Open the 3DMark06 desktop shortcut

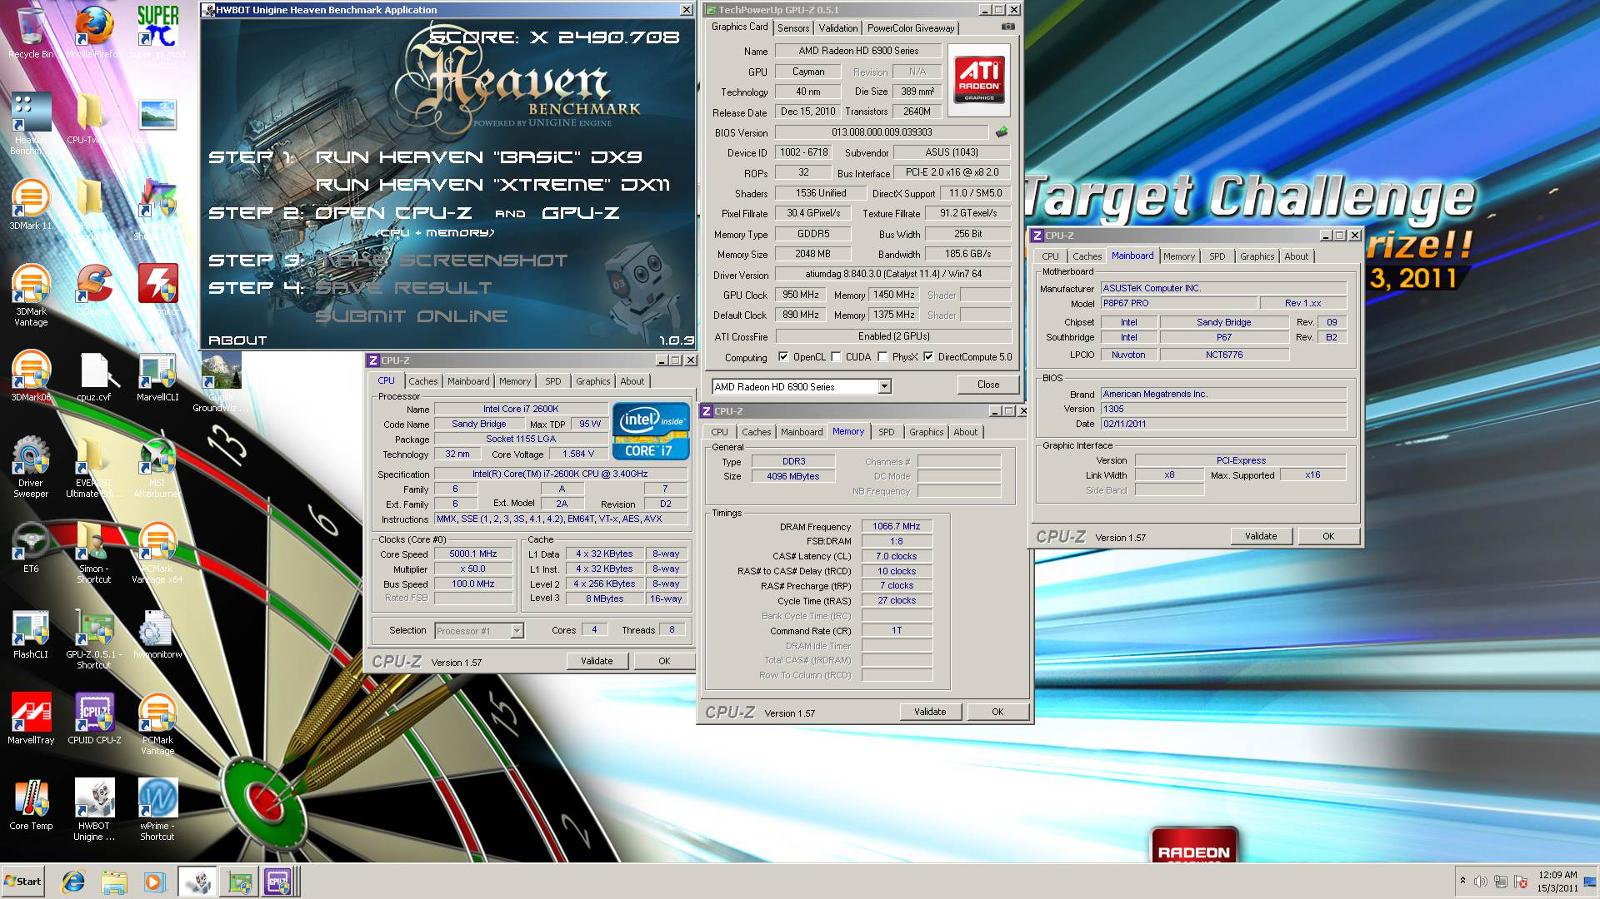[30, 377]
